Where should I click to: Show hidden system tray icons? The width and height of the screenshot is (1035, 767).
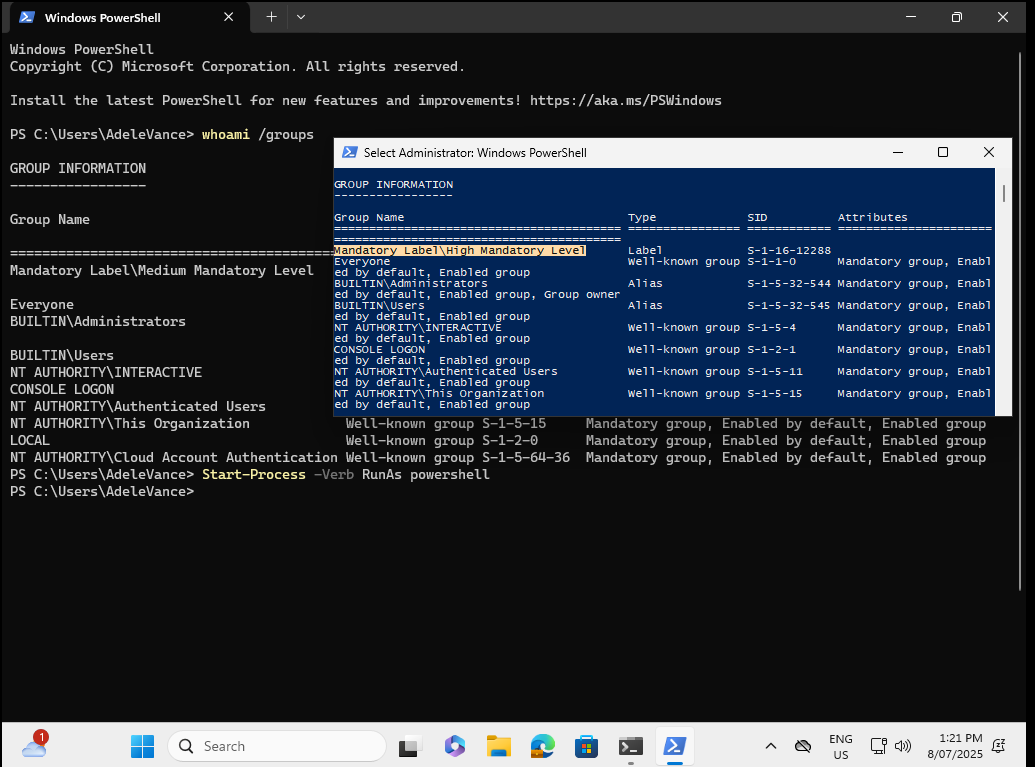coord(770,746)
